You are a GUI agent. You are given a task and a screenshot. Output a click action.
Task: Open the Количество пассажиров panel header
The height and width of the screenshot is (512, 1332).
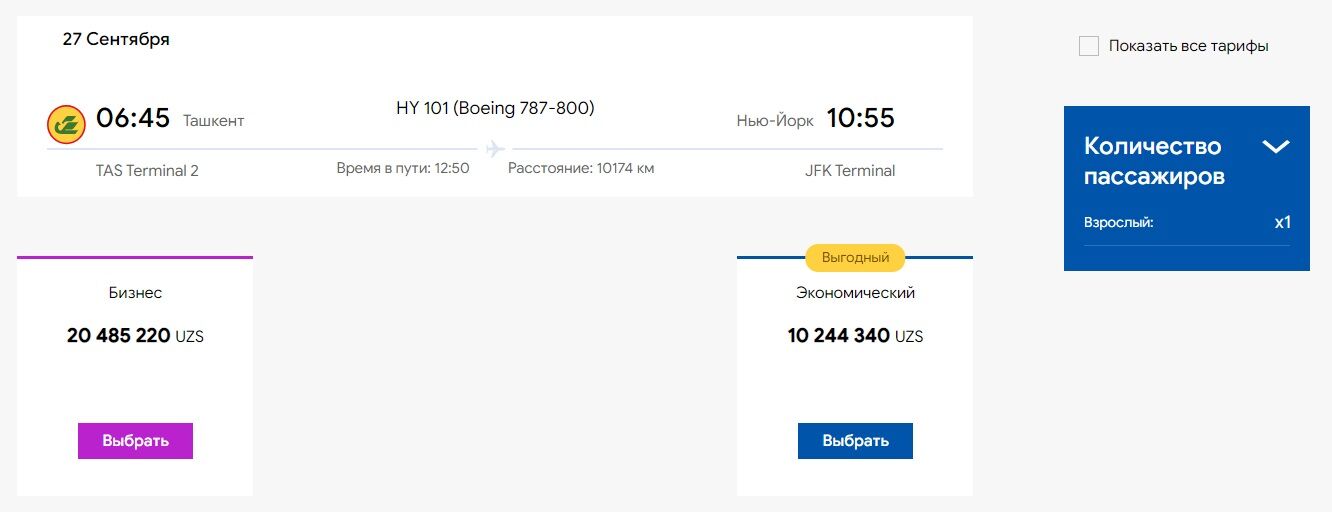pyautogui.click(x=1186, y=161)
